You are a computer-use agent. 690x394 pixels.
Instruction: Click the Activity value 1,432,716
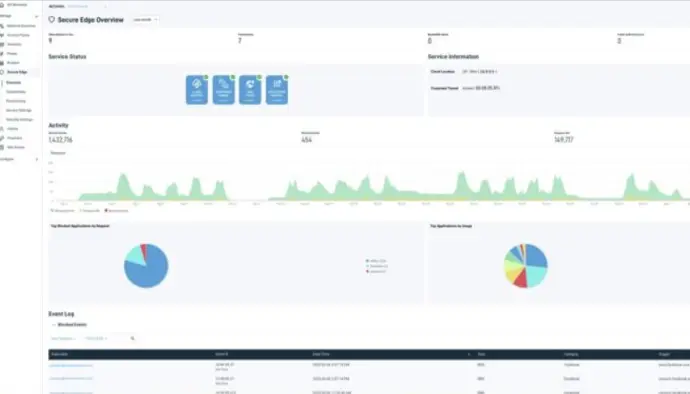[60, 140]
